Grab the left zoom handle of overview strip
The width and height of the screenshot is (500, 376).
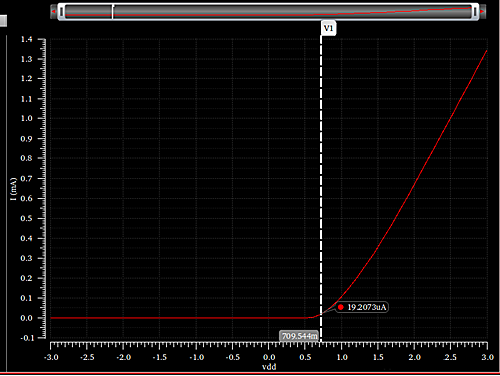(x=62, y=12)
